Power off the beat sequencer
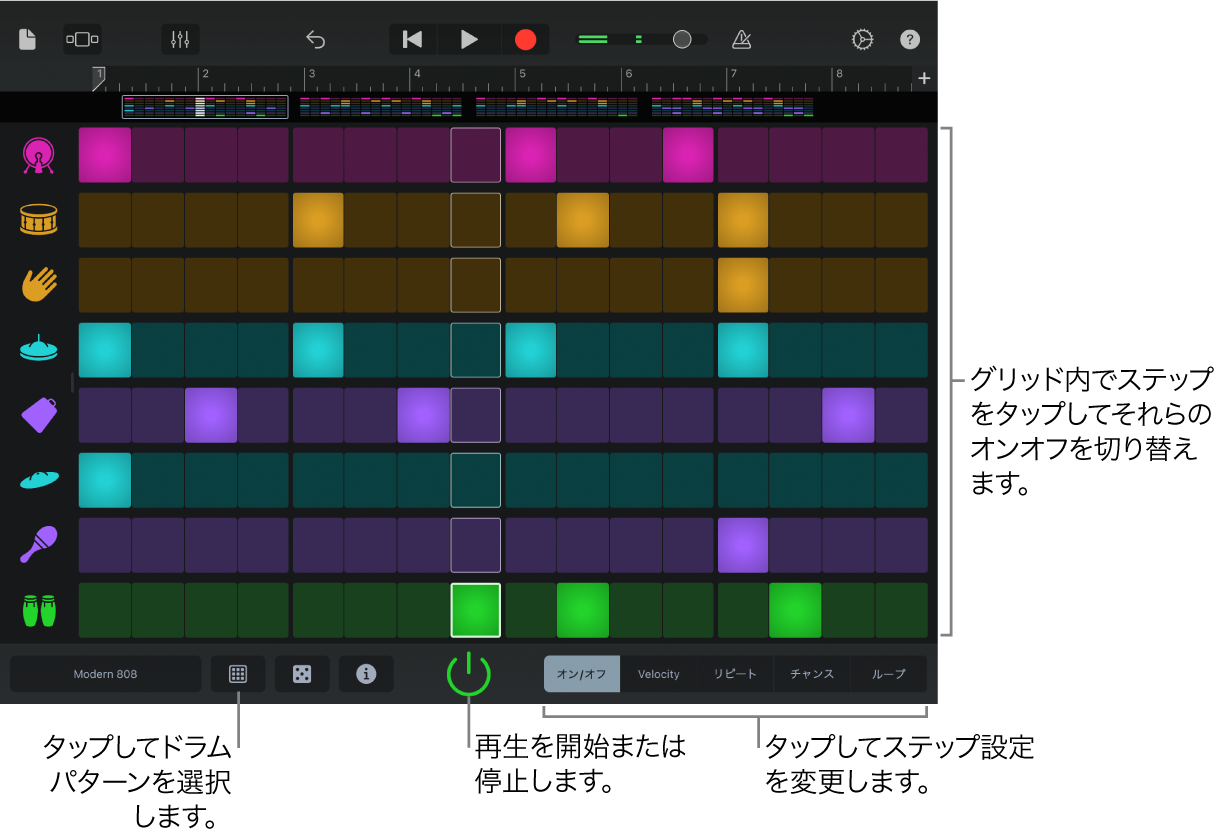 469,673
